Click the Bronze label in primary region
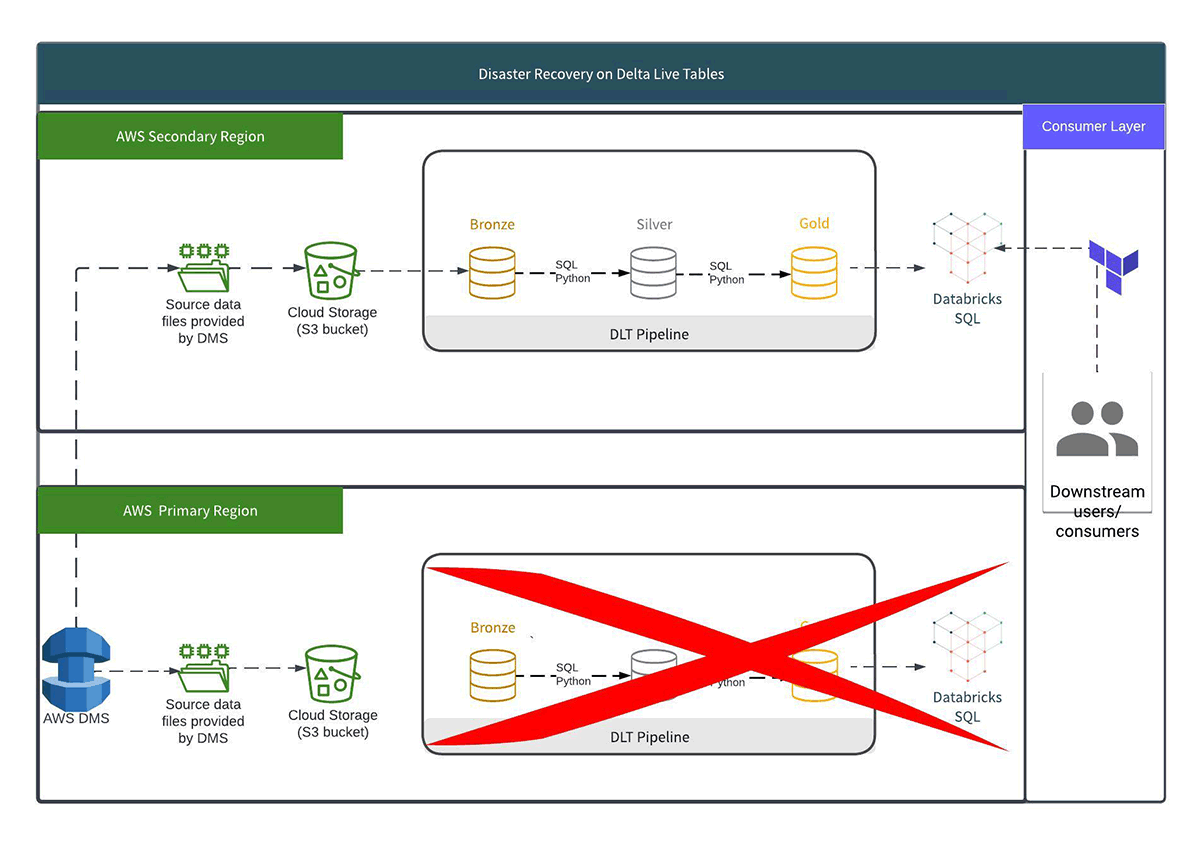 click(492, 628)
